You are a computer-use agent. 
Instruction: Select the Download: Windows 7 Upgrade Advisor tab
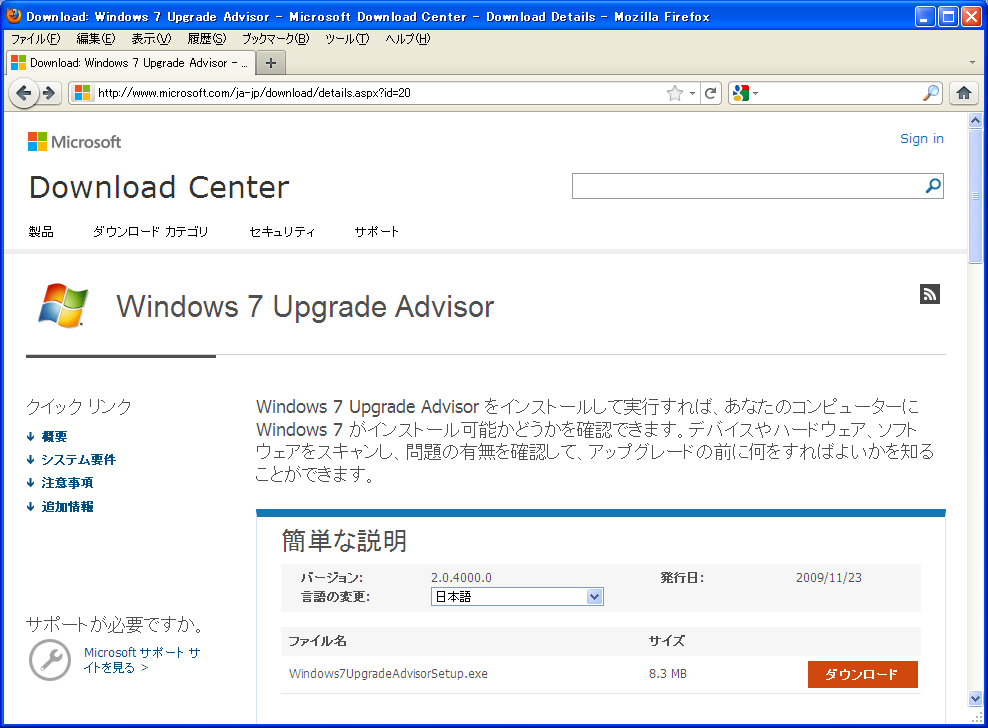point(130,63)
